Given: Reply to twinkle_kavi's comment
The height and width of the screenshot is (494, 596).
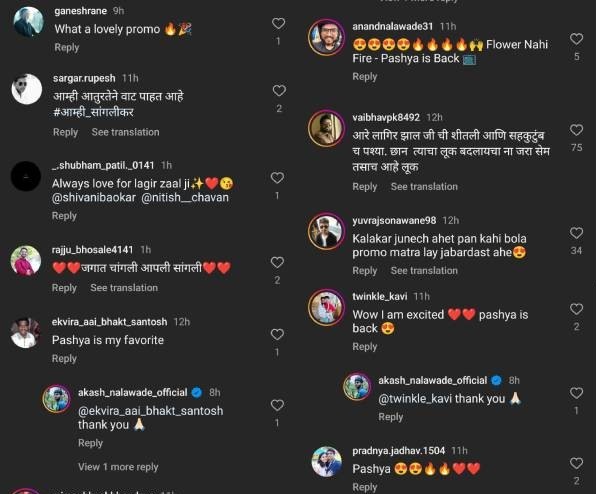Looking at the screenshot, I should (365, 347).
